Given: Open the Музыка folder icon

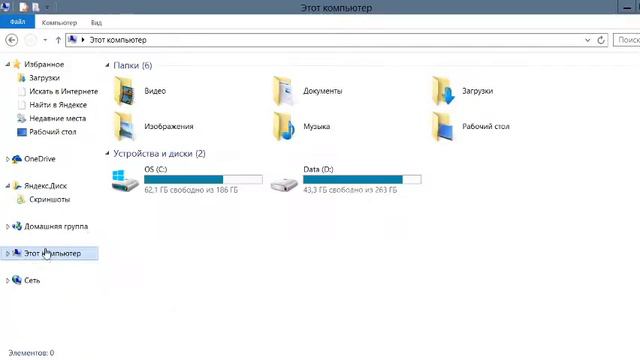Looking at the screenshot, I should (x=284, y=127).
